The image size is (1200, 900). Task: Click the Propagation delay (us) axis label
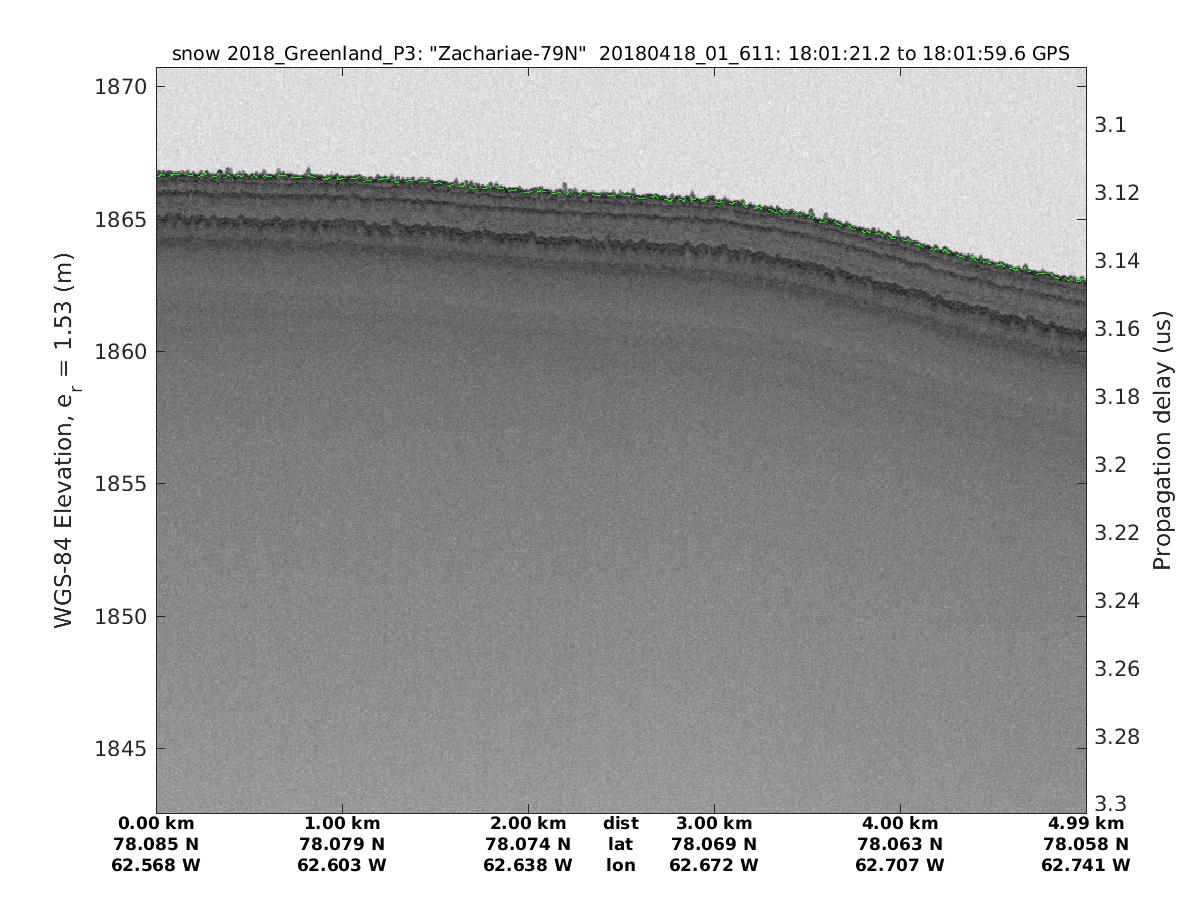(x=1162, y=440)
